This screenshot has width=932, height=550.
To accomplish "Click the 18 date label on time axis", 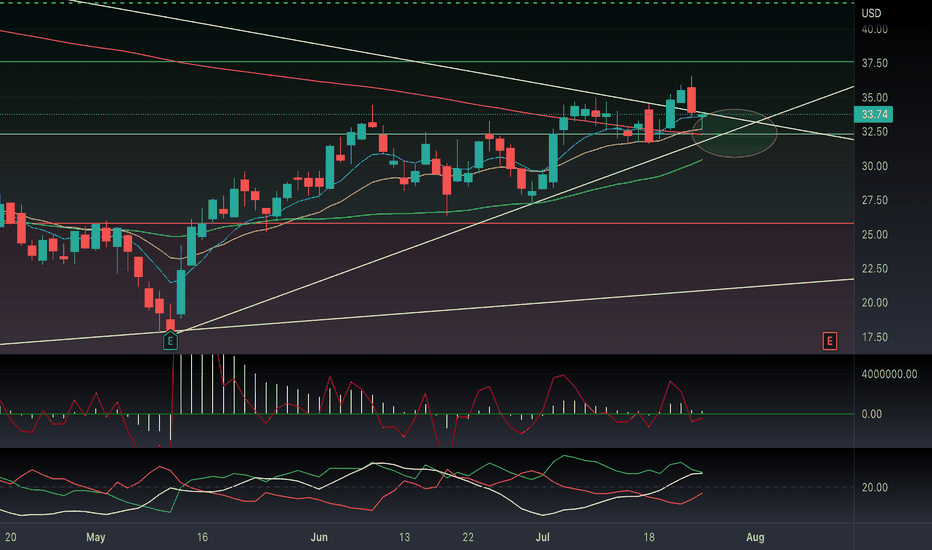I will pos(649,537).
